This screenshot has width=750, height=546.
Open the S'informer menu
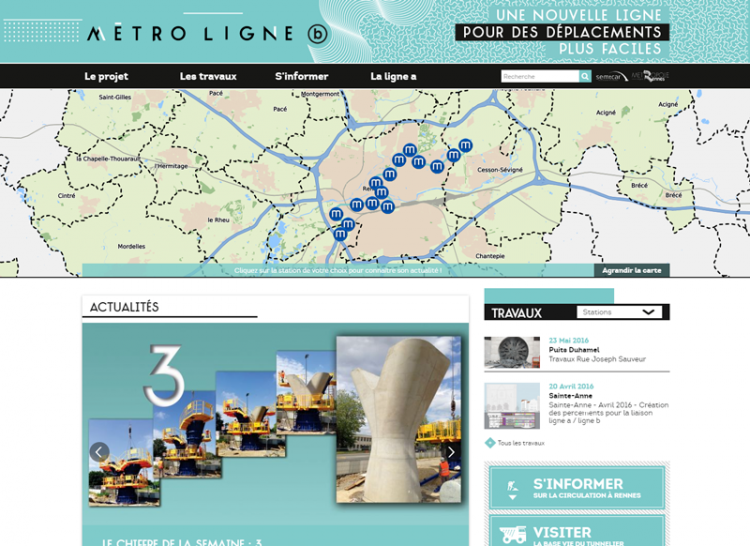301,76
